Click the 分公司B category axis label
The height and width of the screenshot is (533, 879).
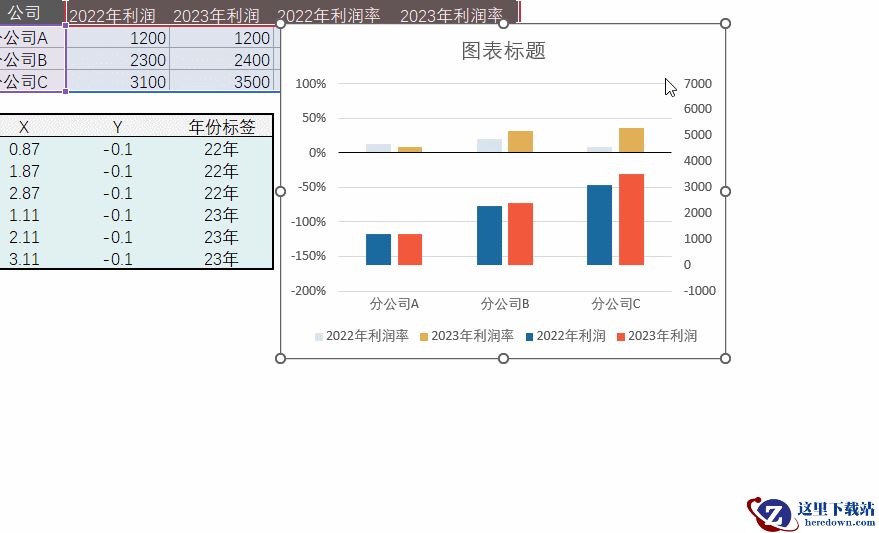[x=505, y=304]
